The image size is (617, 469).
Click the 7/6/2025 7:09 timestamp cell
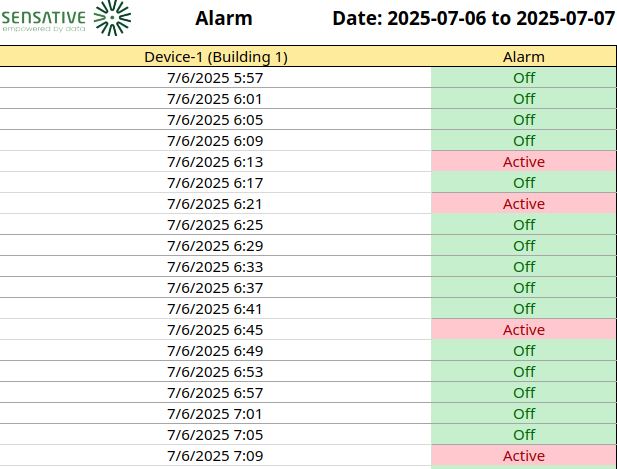[x=215, y=455]
